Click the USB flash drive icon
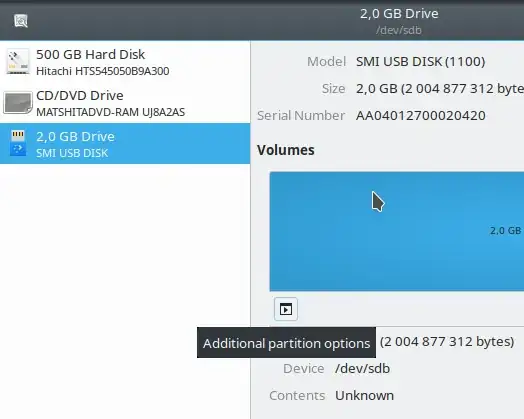The image size is (524, 419). (18, 143)
